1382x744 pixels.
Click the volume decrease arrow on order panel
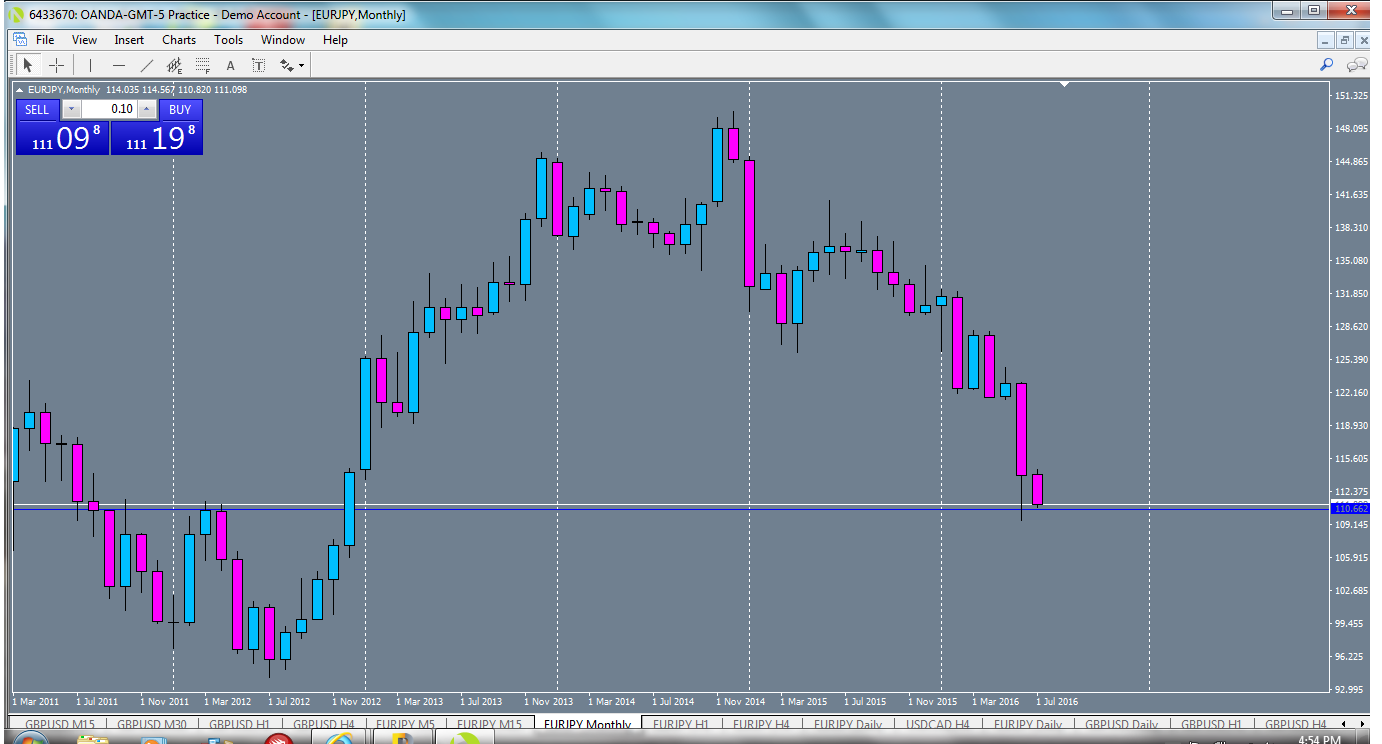71,109
